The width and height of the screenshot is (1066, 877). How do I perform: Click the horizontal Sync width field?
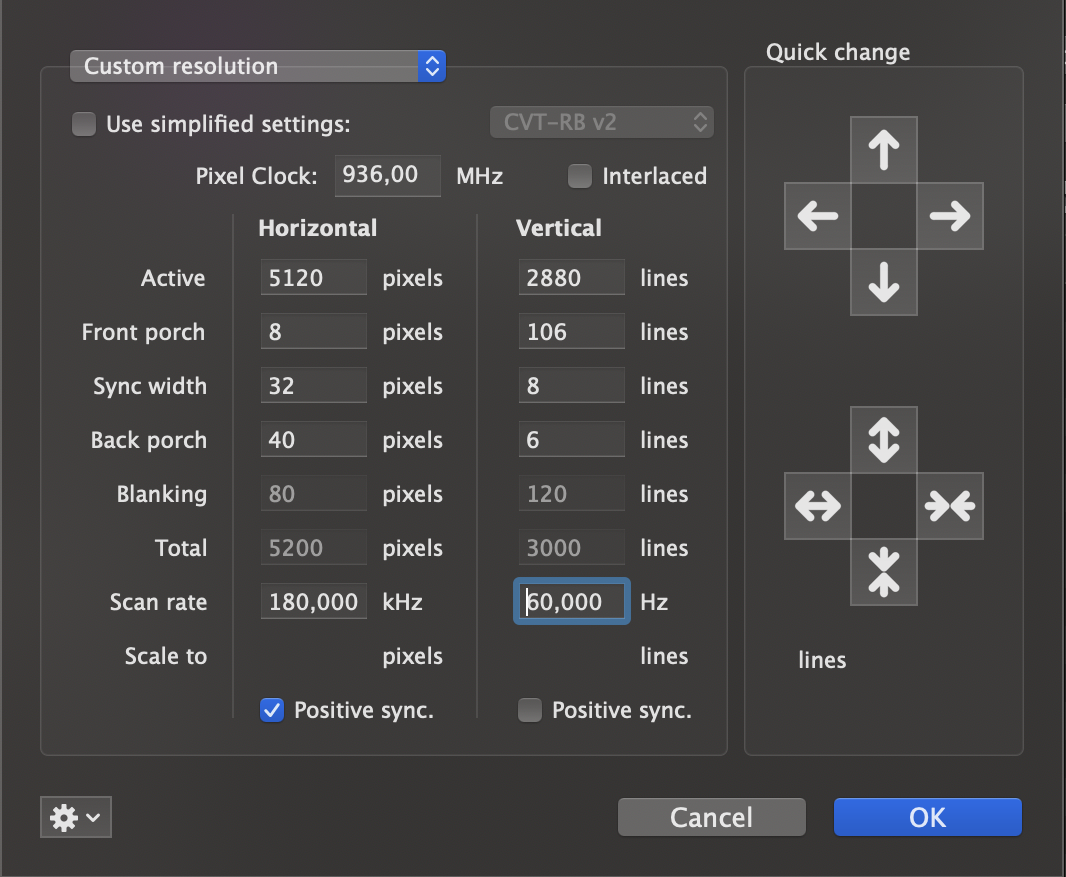tap(314, 385)
